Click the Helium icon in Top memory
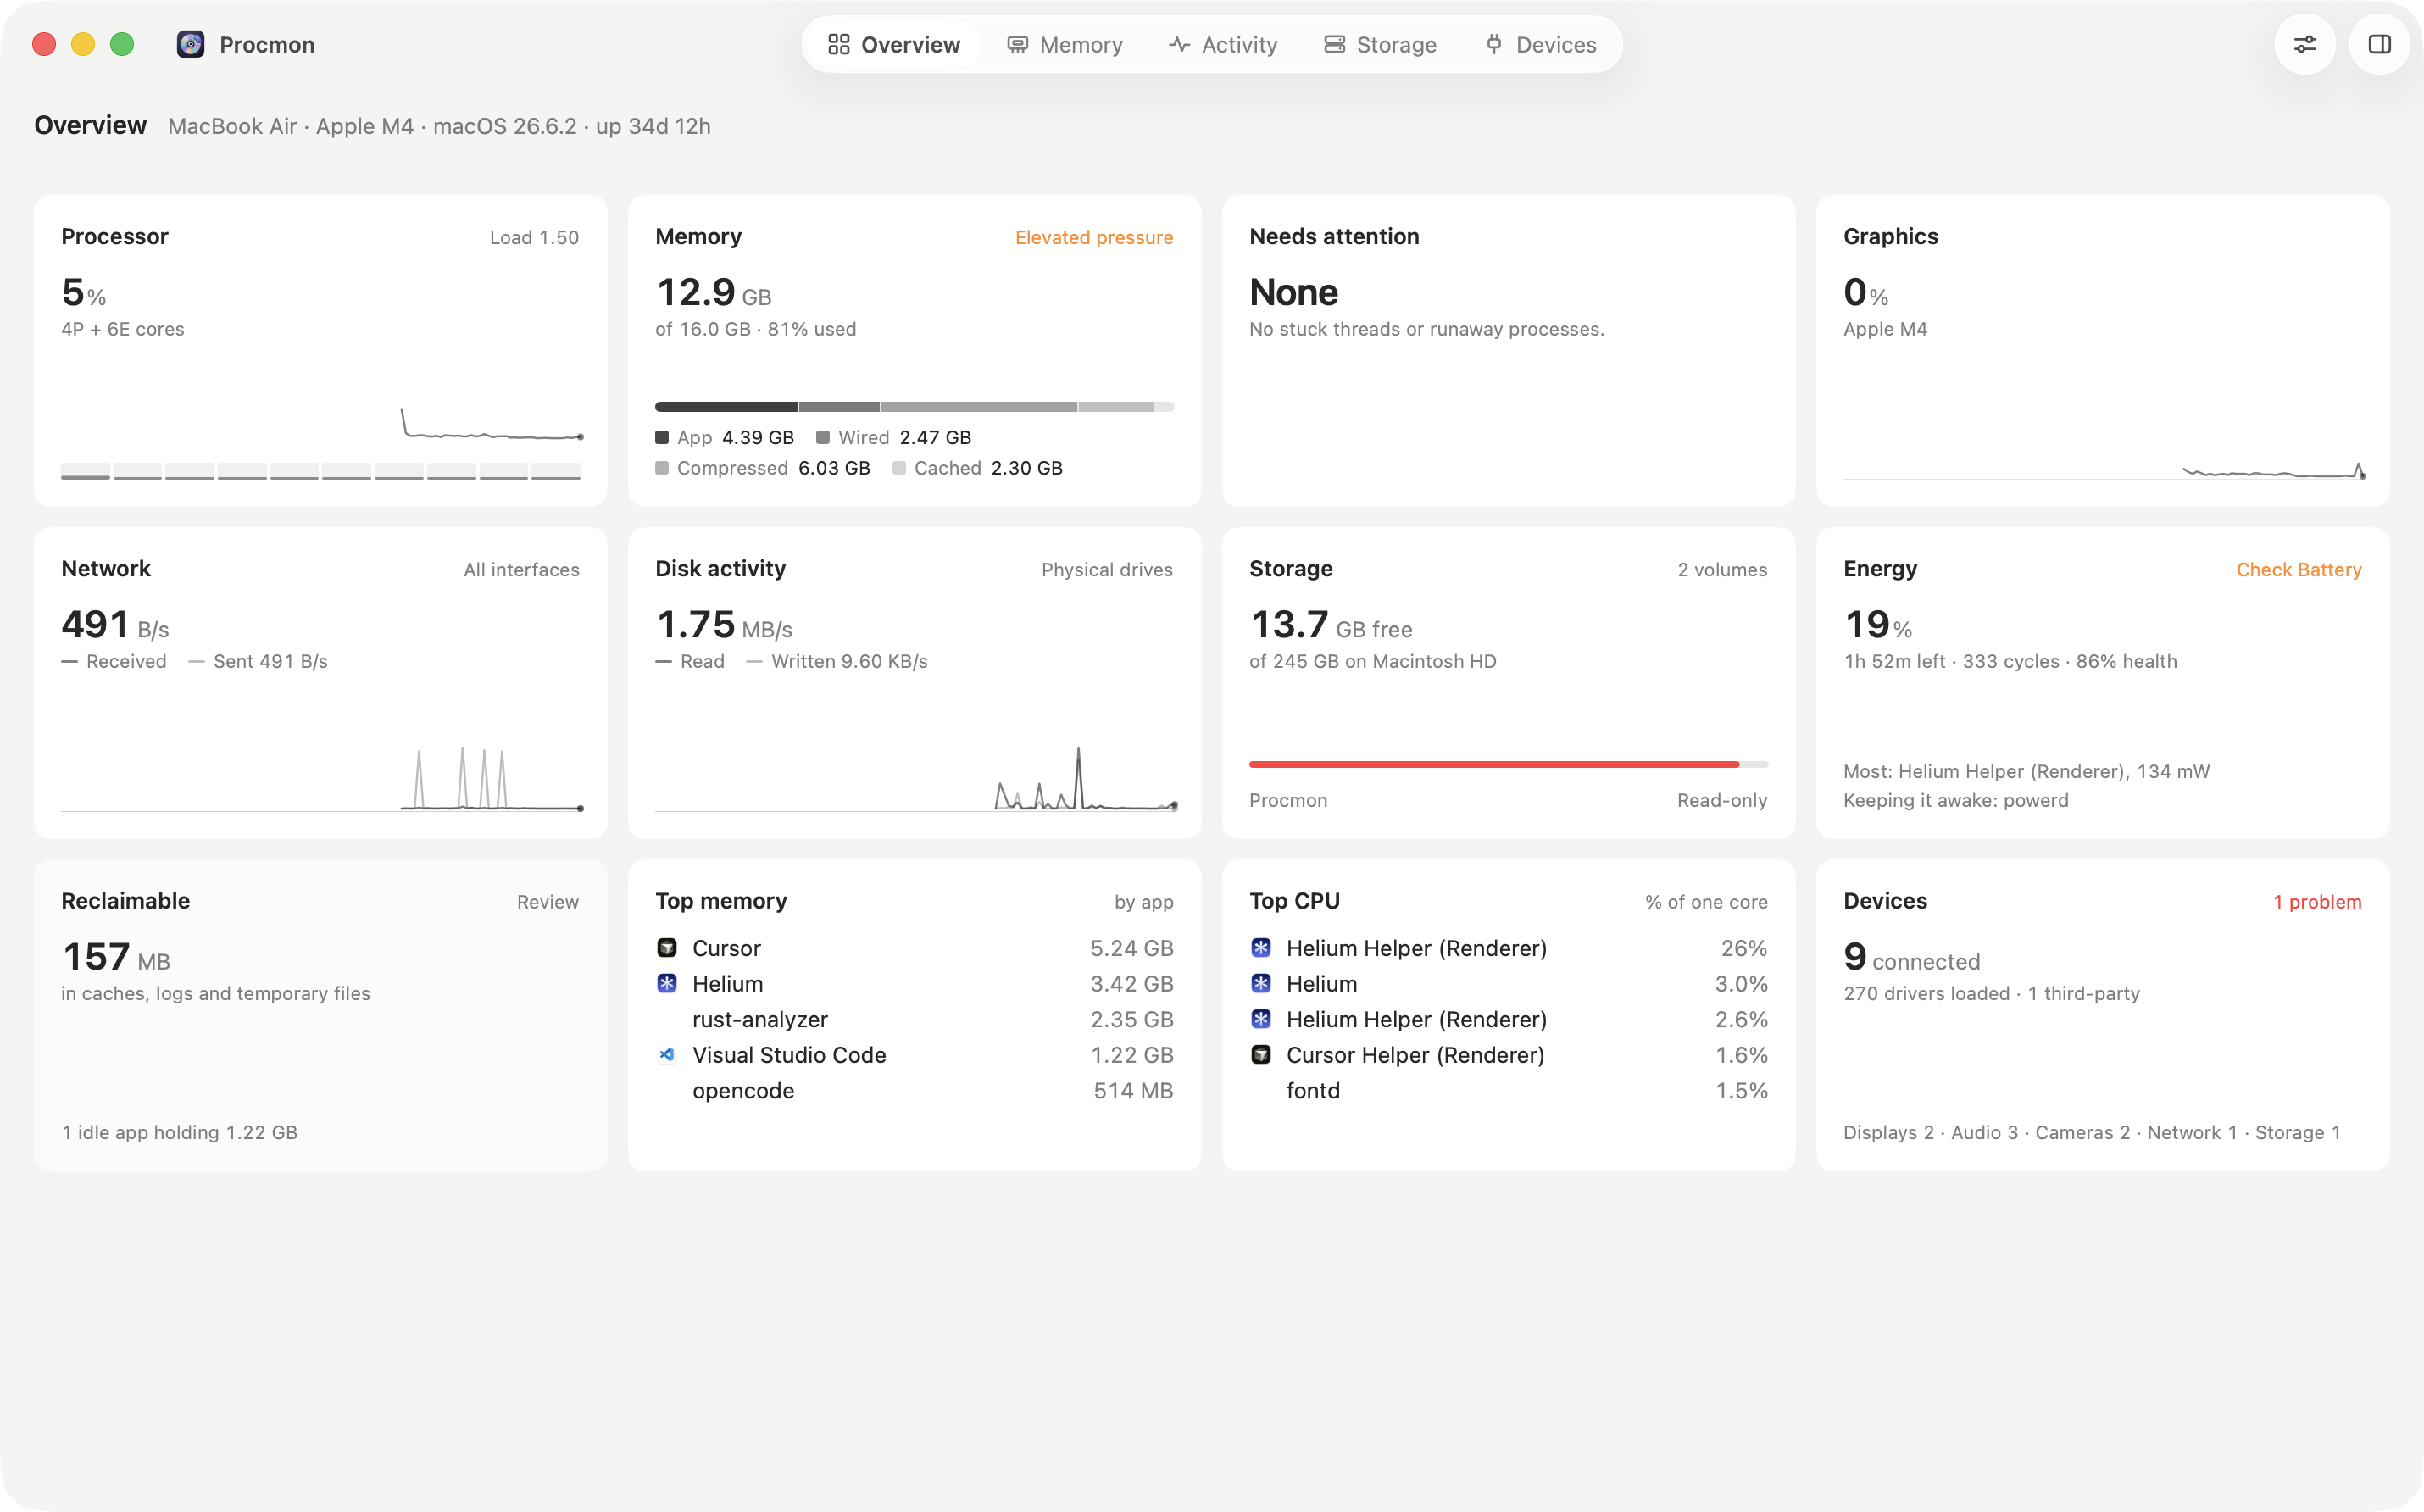Viewport: 2424px width, 1512px height. point(667,983)
